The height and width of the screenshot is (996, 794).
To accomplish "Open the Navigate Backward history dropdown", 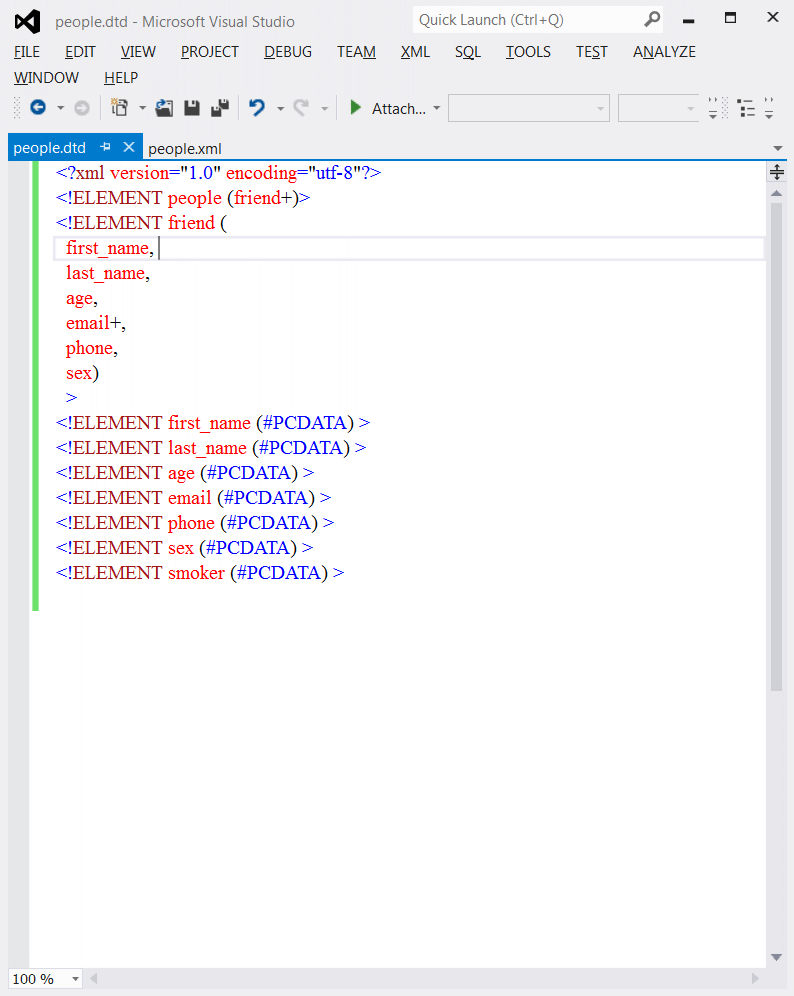I will [x=60, y=109].
